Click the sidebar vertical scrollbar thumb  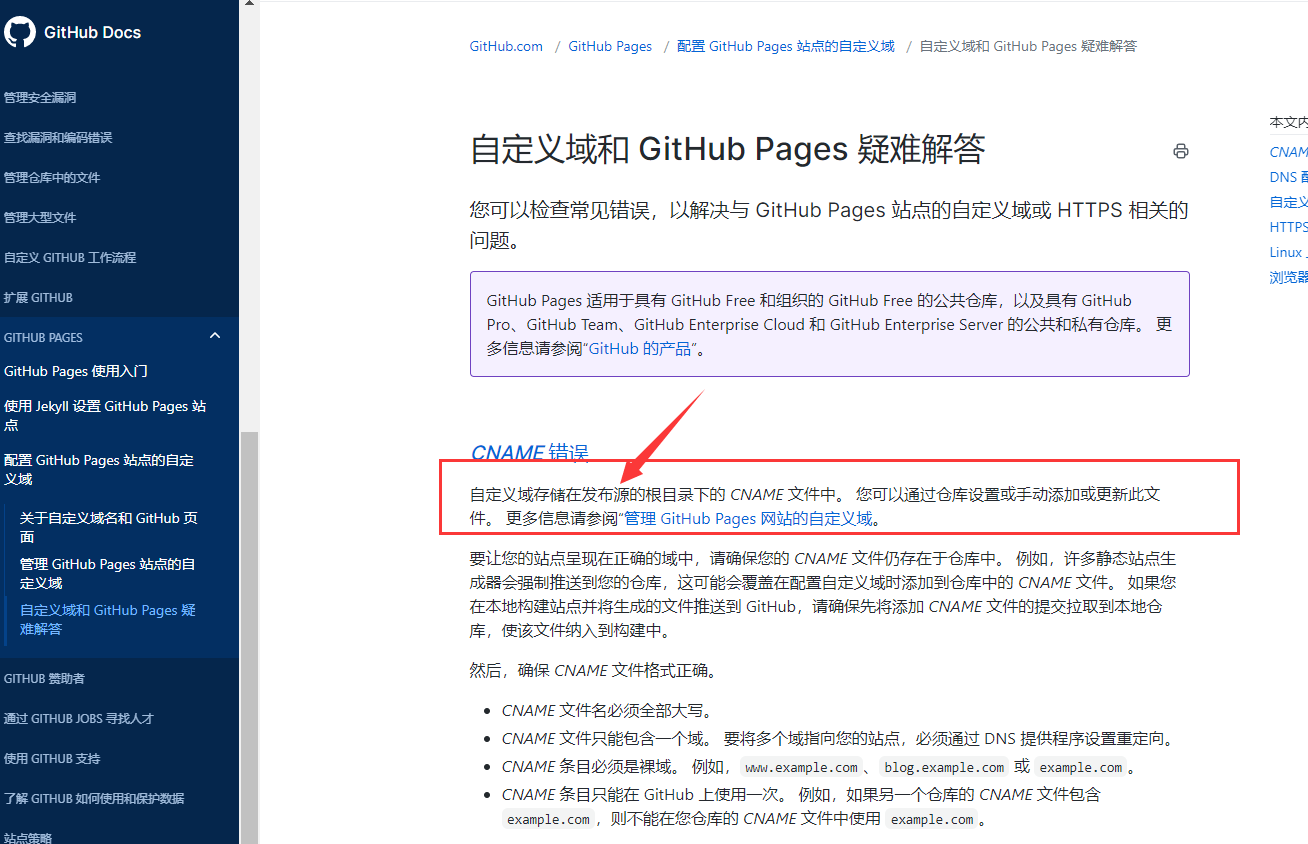[x=249, y=637]
